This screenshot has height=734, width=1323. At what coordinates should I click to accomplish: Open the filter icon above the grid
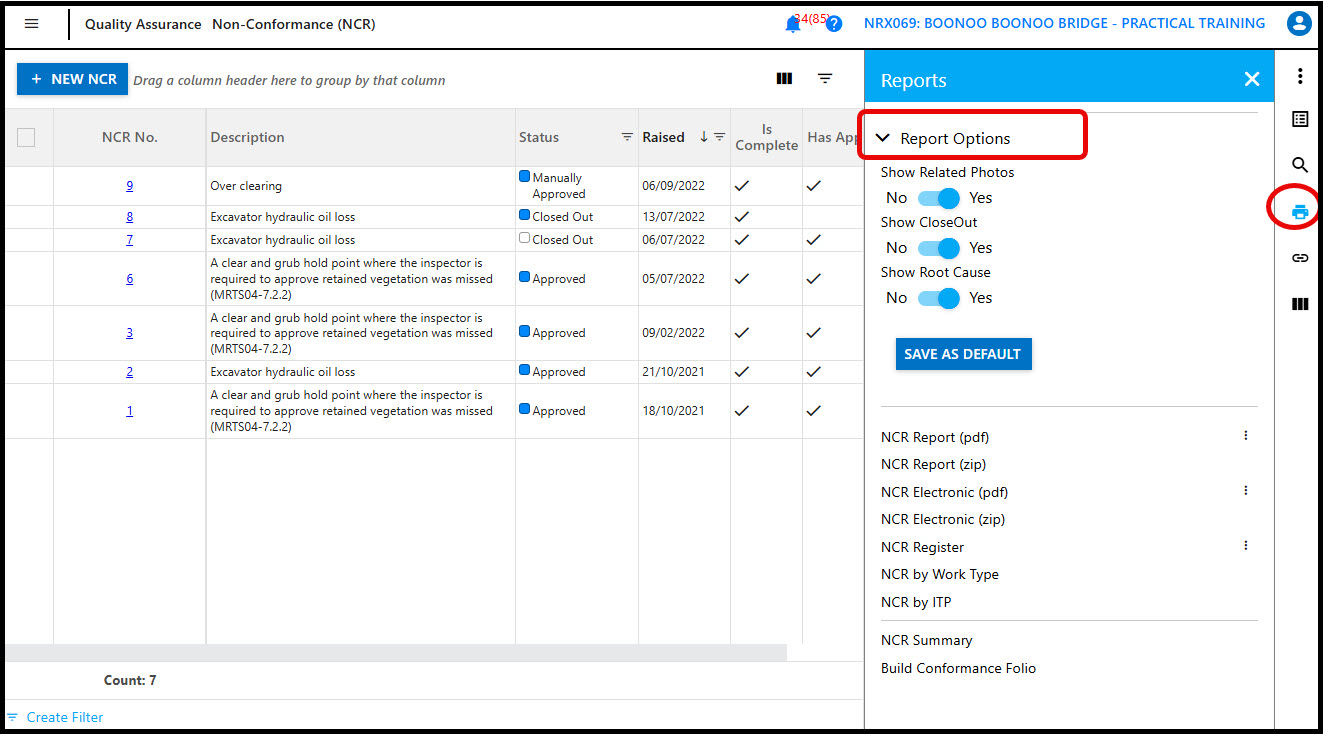coord(825,79)
